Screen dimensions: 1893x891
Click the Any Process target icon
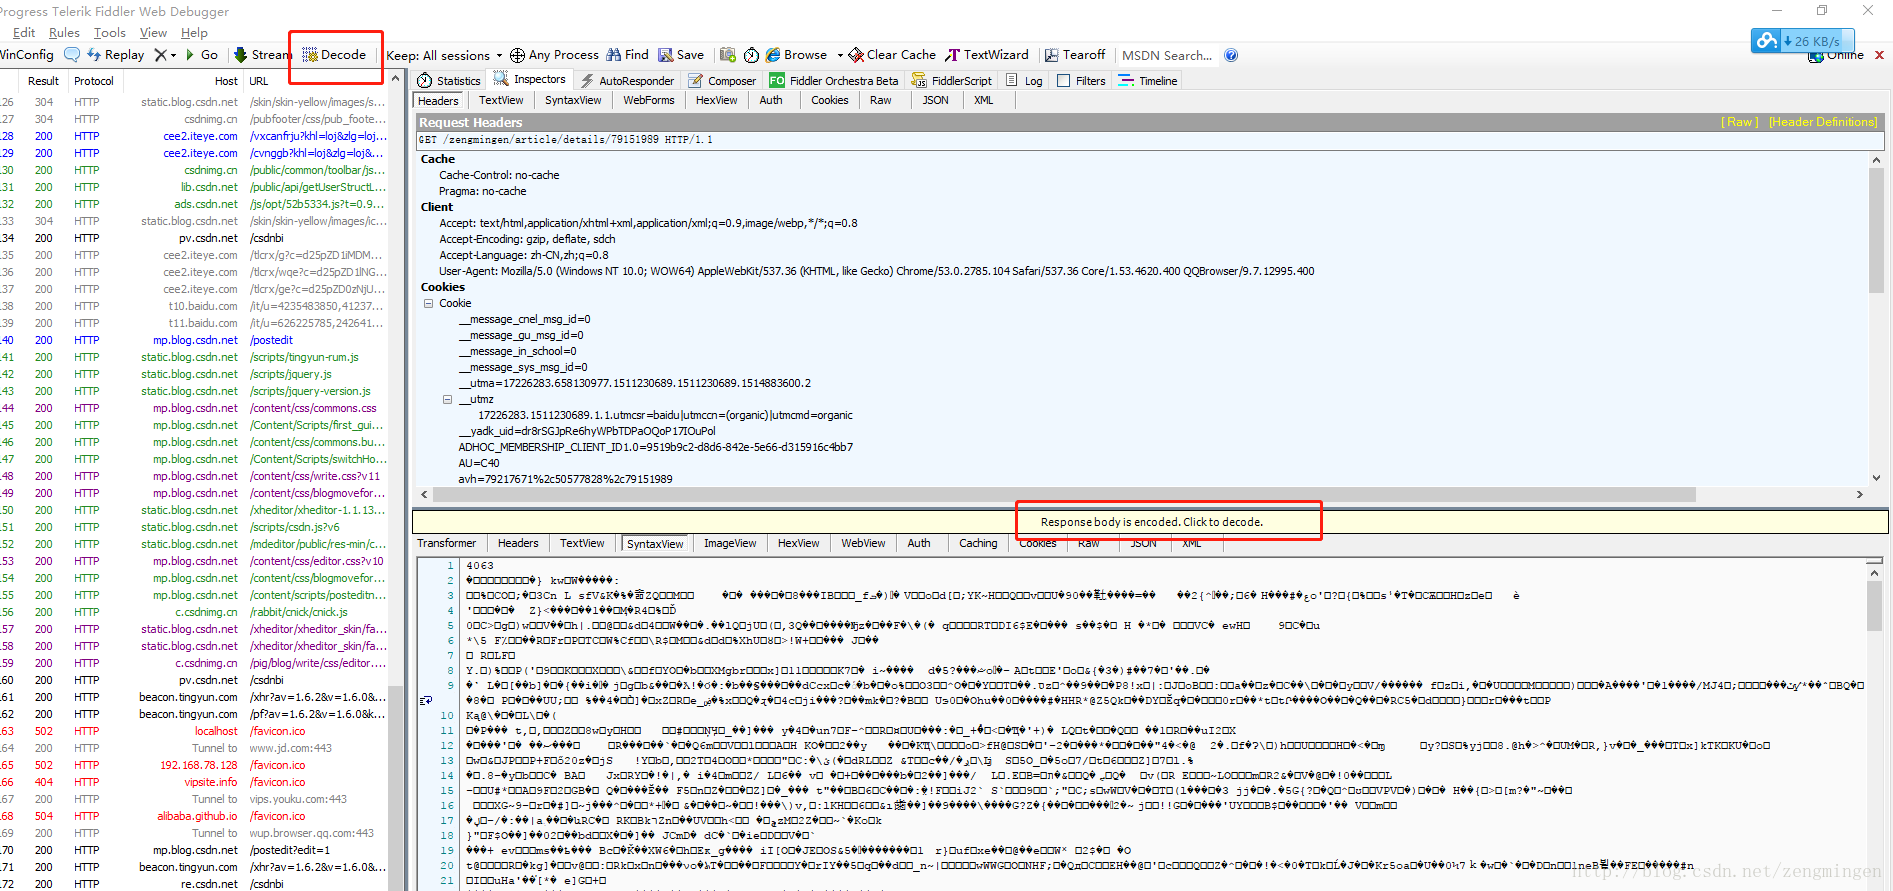(x=517, y=55)
